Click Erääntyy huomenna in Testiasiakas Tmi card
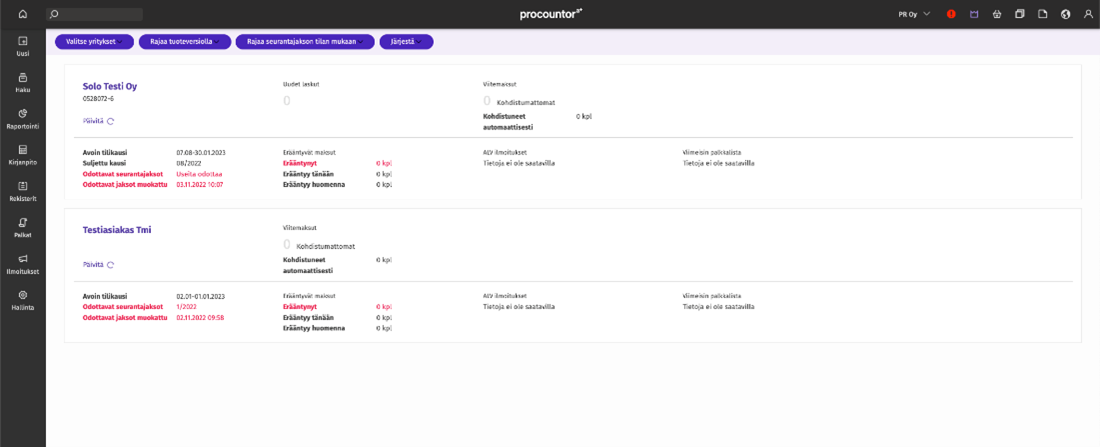Image resolution: width=1100 pixels, height=447 pixels. 314,328
